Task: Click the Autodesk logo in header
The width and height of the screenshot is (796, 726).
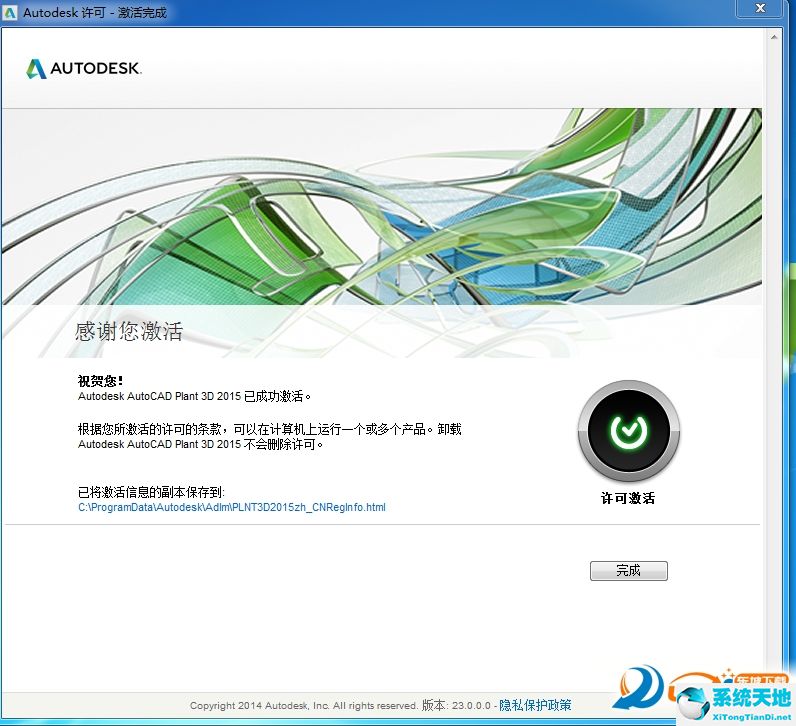Action: coord(84,69)
